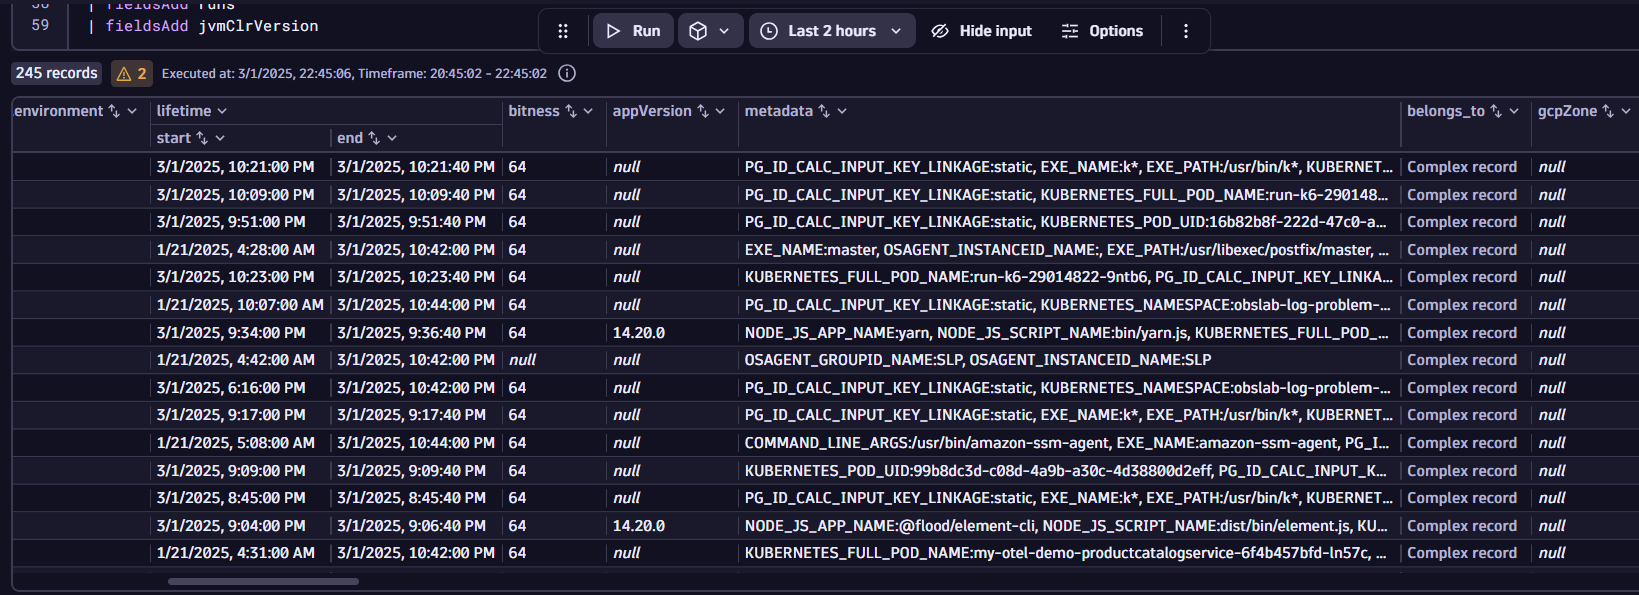The image size is (1639, 595).
Task: Select metadata cell starting NODE_JS_APP_NAME:yarn
Action: click(1067, 333)
